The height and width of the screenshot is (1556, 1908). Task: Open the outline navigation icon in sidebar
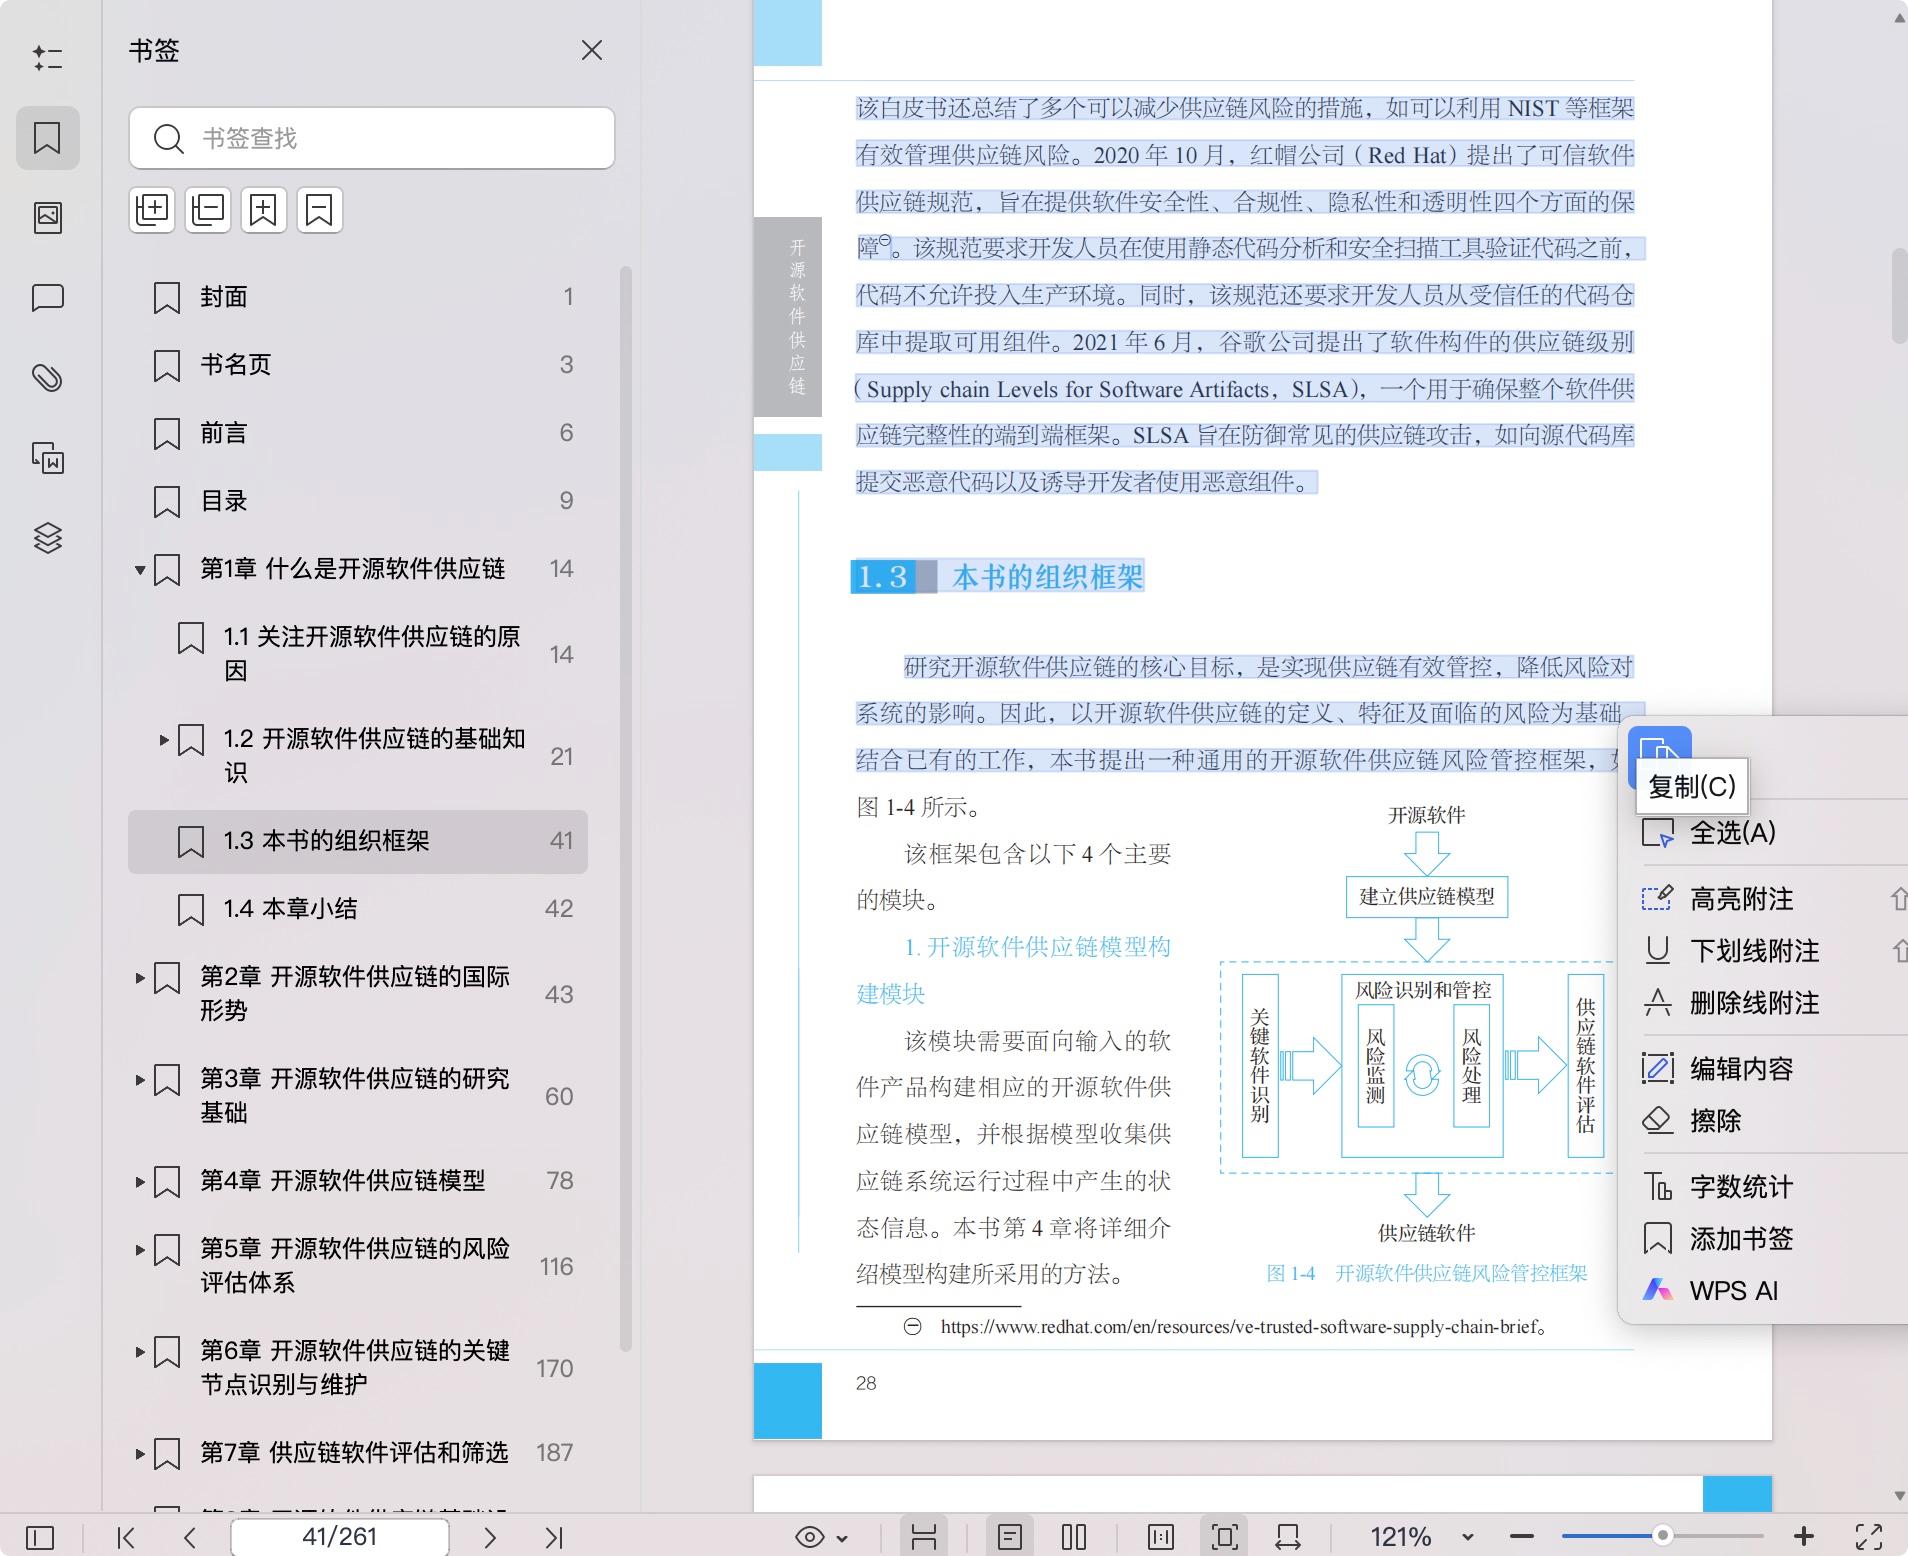tap(47, 58)
